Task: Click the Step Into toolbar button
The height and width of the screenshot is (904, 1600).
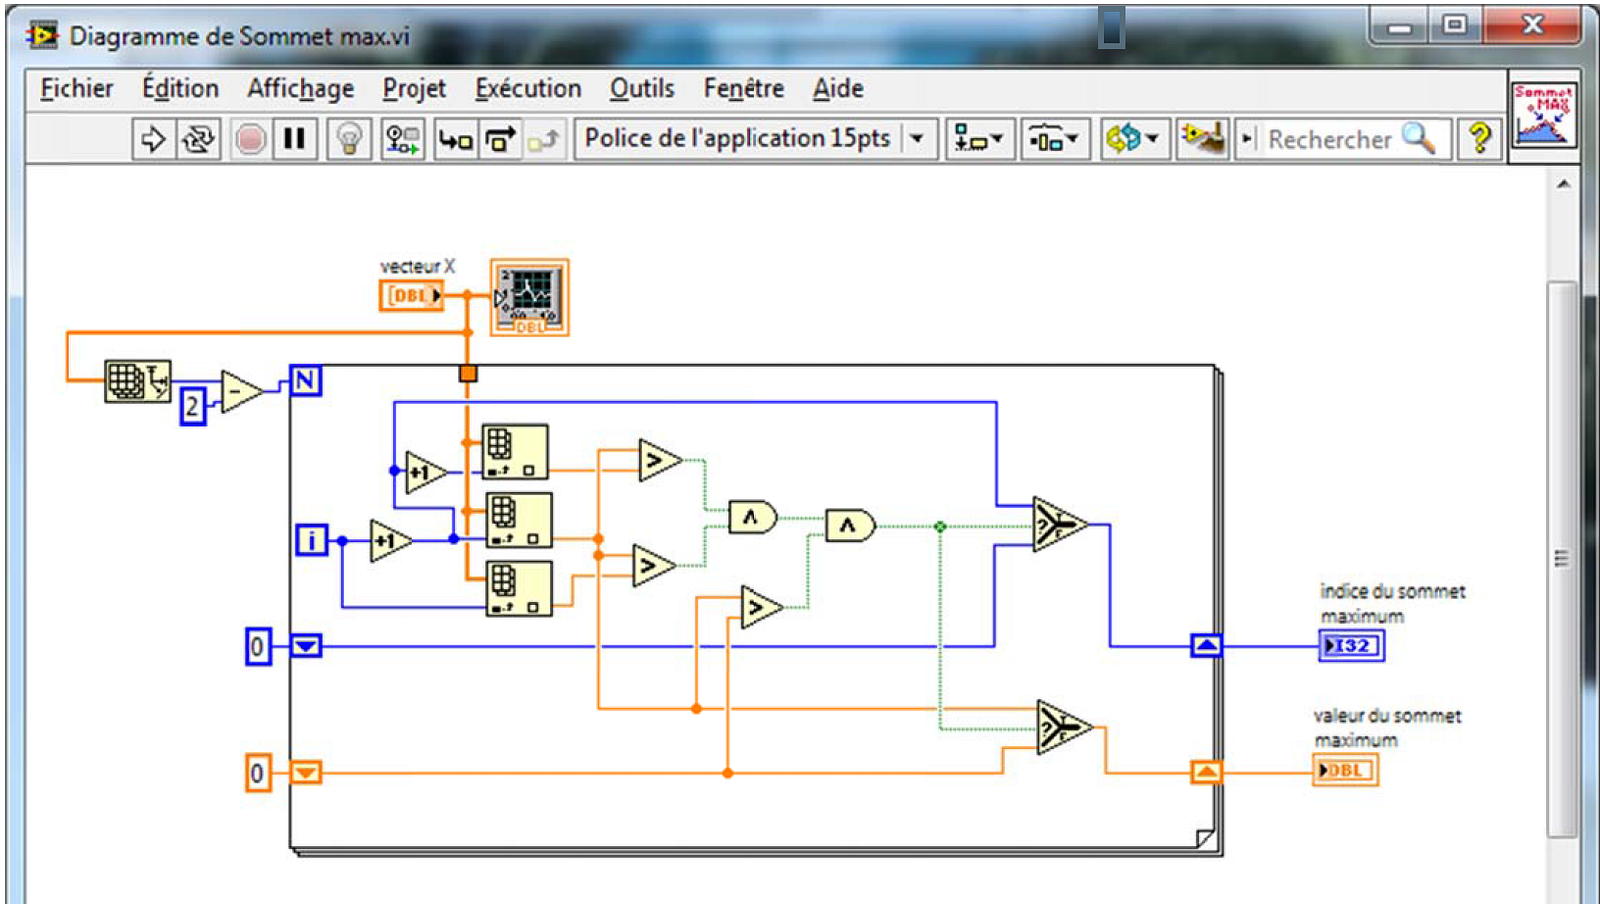Action: [x=455, y=139]
